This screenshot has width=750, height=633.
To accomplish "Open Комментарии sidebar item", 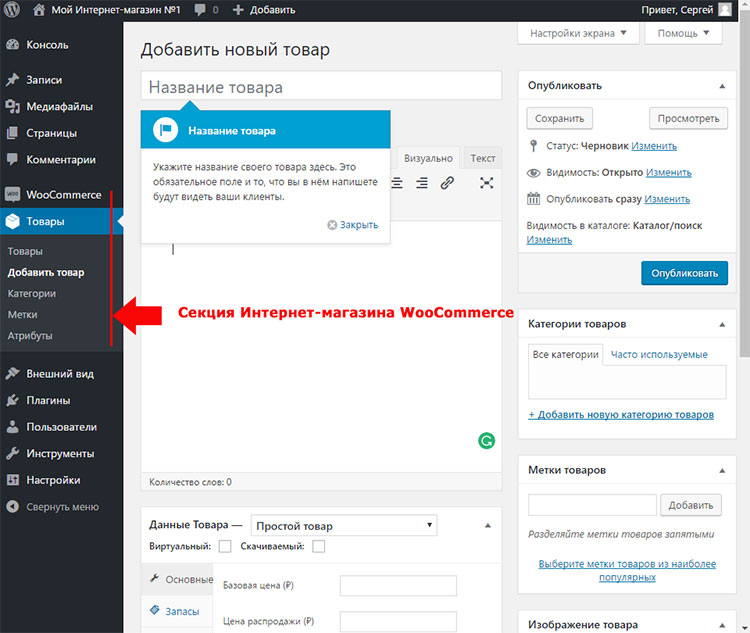I will (x=61, y=160).
